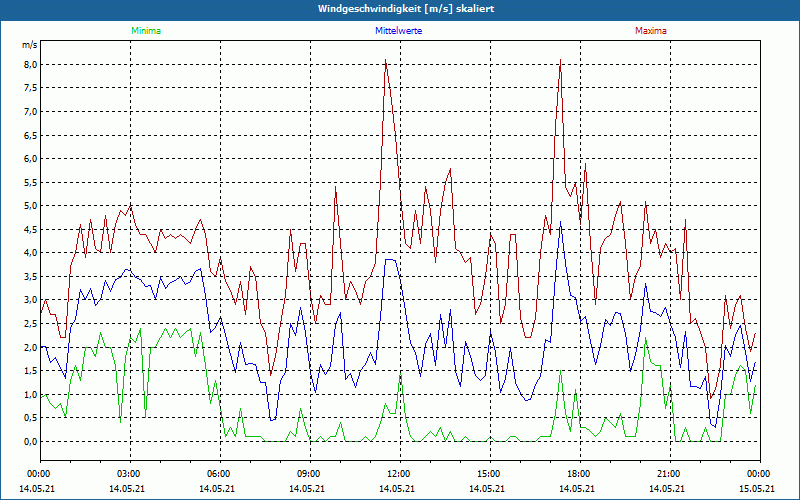Click the 03:00 time axis label
The height and width of the screenshot is (500, 800).
(128, 474)
